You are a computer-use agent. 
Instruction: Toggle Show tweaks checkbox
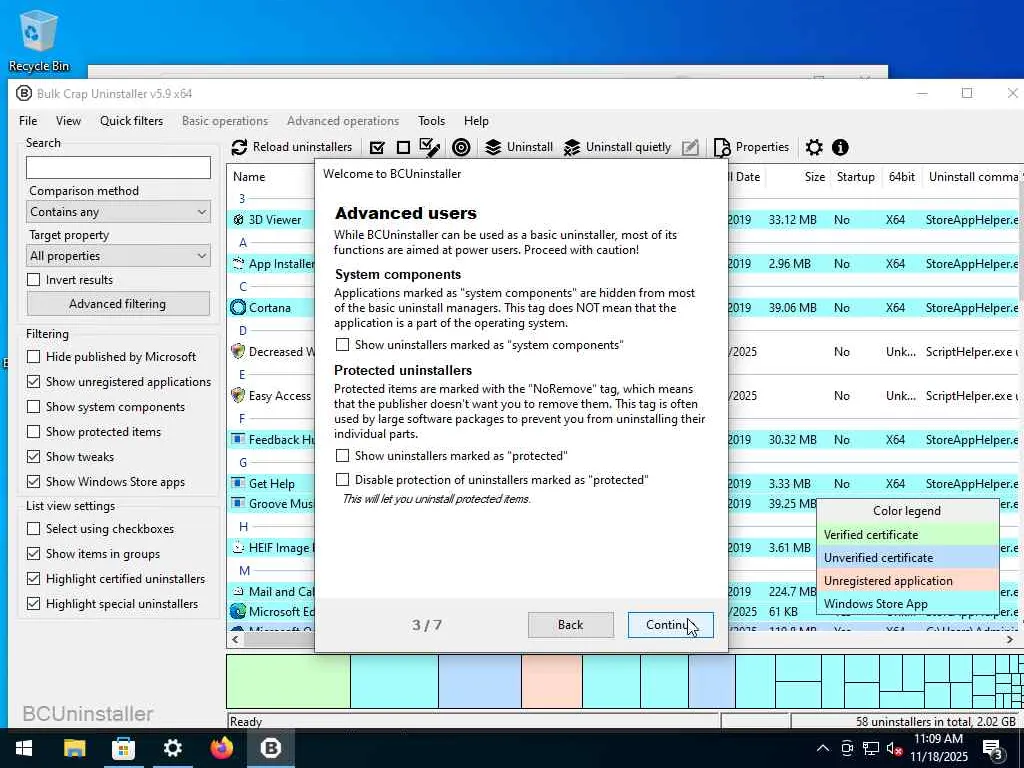tap(33, 456)
